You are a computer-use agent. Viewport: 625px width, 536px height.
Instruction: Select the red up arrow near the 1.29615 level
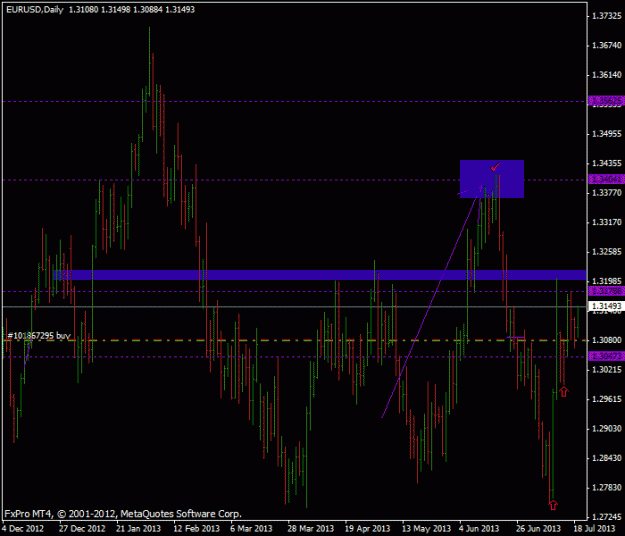click(x=563, y=391)
